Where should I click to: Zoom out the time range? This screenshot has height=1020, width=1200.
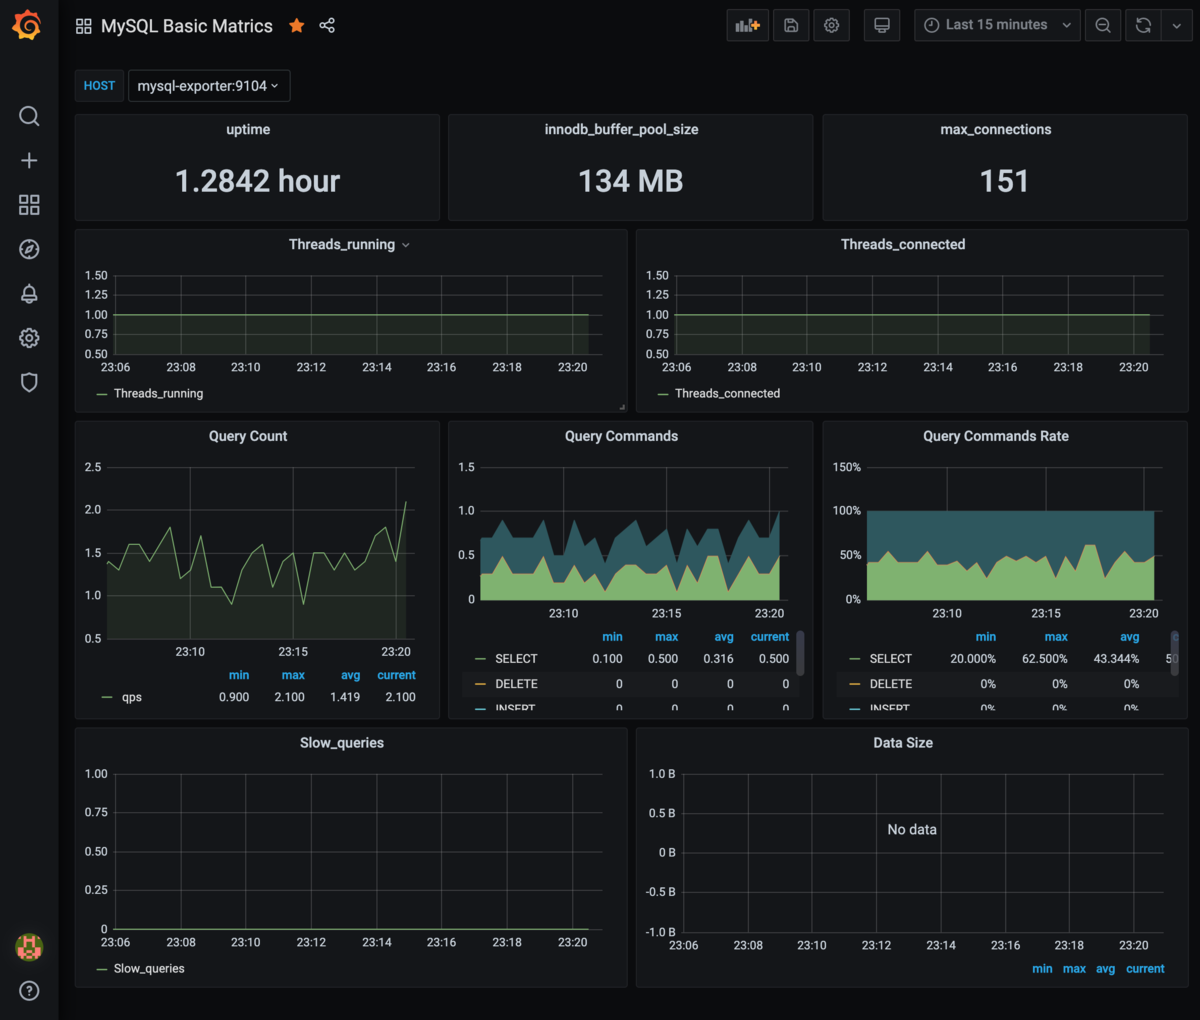point(1103,25)
